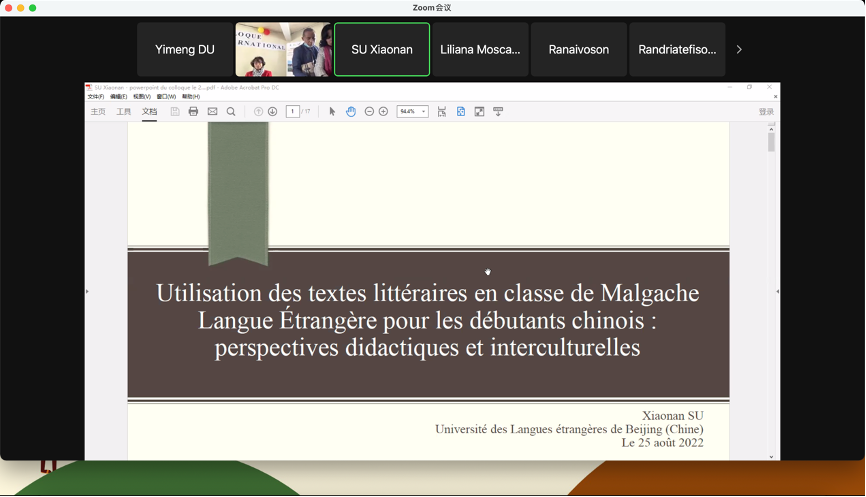This screenshot has width=866, height=497.
Task: Open the 文件(F) menu
Action: 95,97
